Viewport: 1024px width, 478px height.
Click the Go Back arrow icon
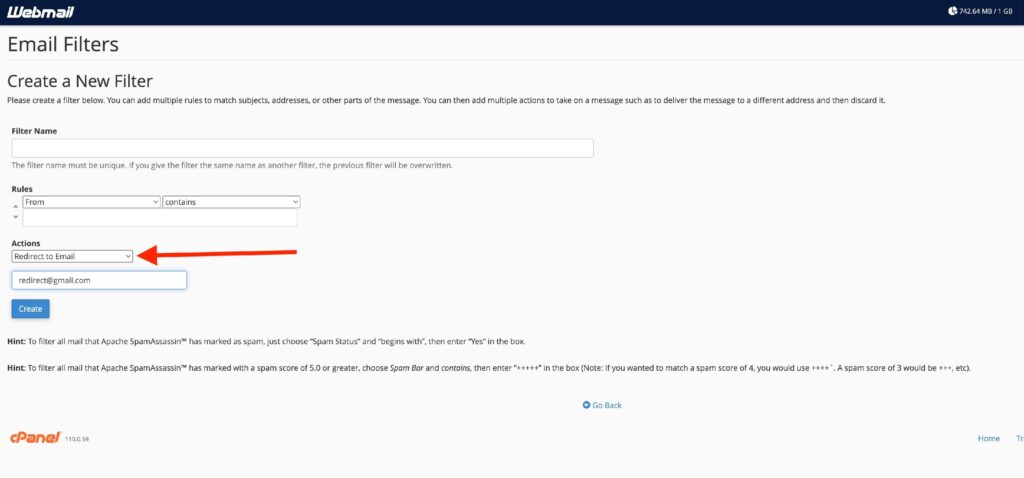[x=586, y=405]
